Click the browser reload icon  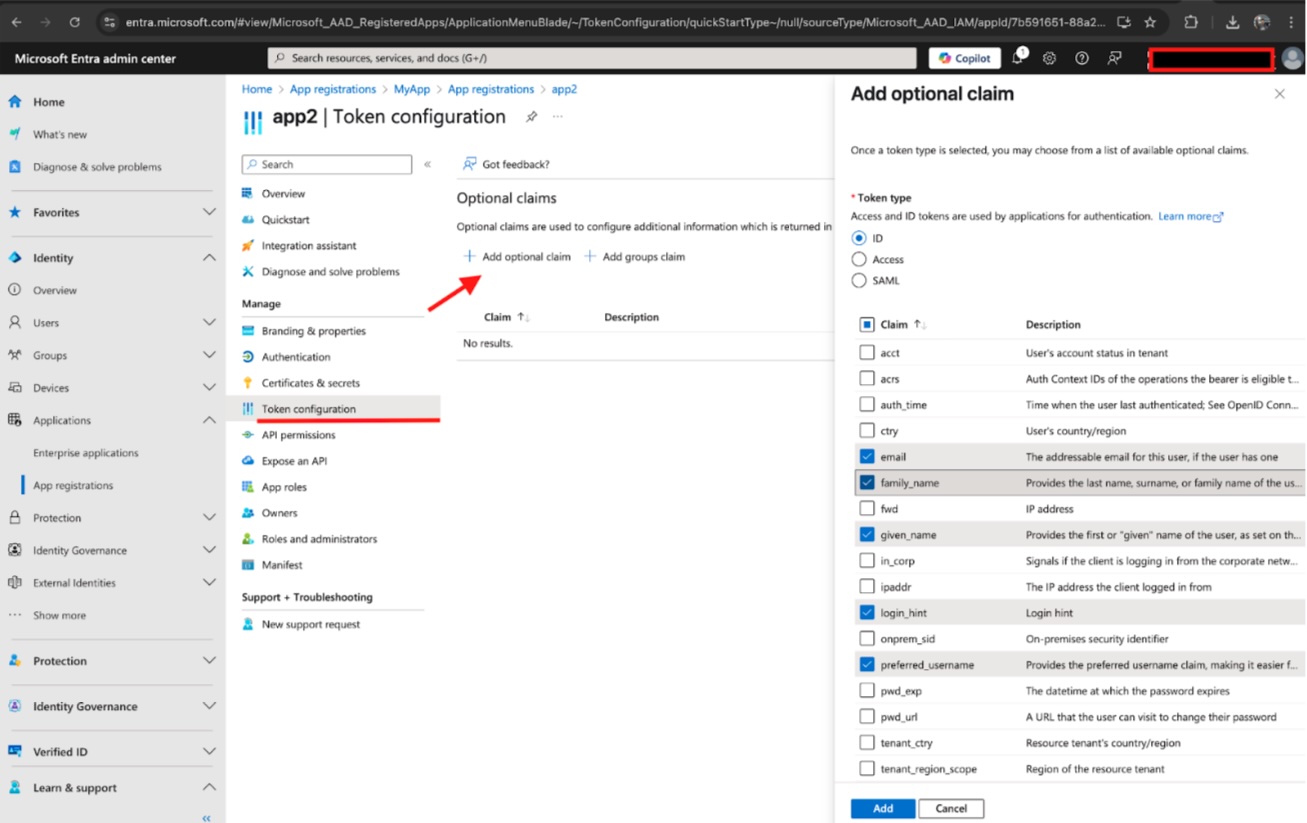pos(75,22)
